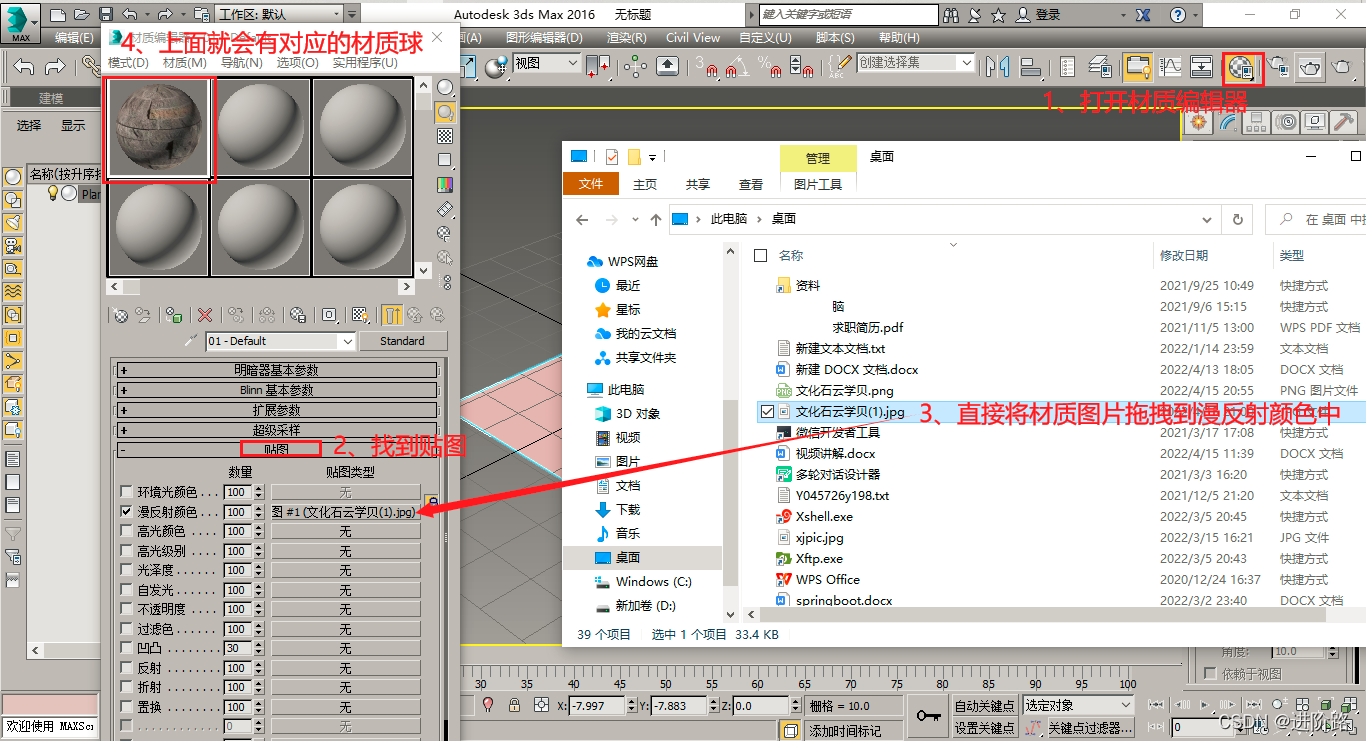Open the Edit Named Selection Sets icon
The height and width of the screenshot is (741, 1366).
pos(838,67)
